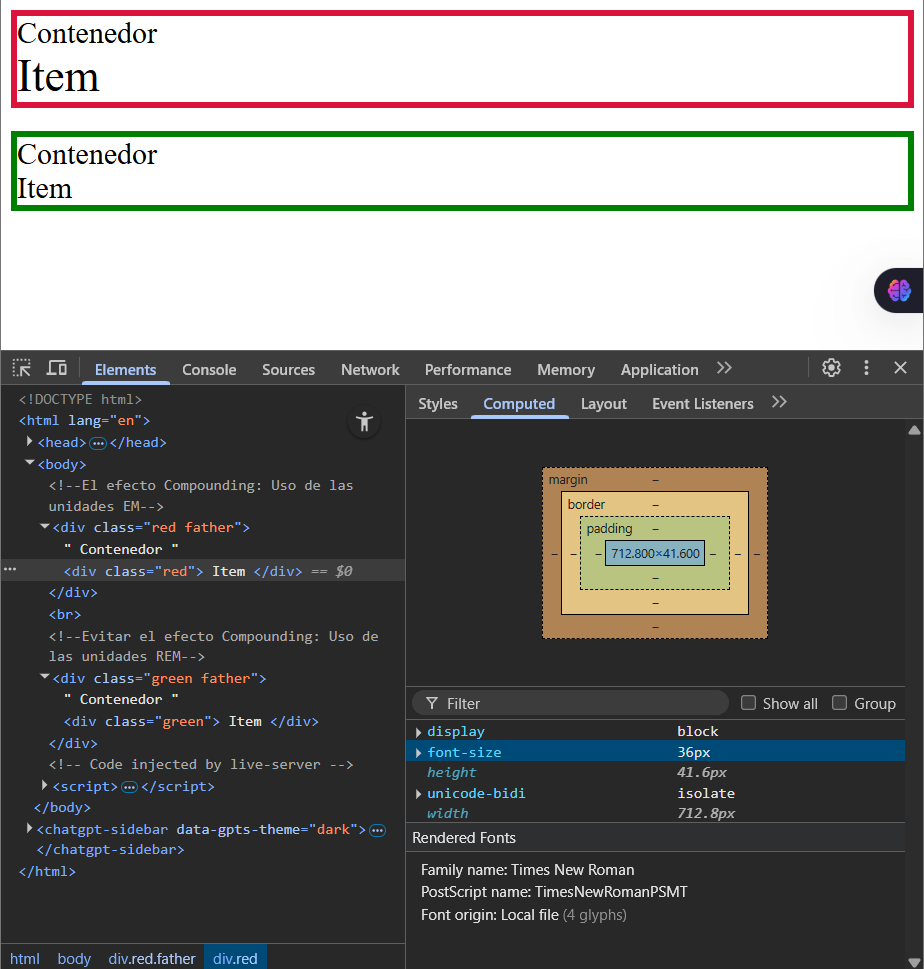Select the live-server injected comment row
The width and height of the screenshot is (924, 969).
(203, 764)
